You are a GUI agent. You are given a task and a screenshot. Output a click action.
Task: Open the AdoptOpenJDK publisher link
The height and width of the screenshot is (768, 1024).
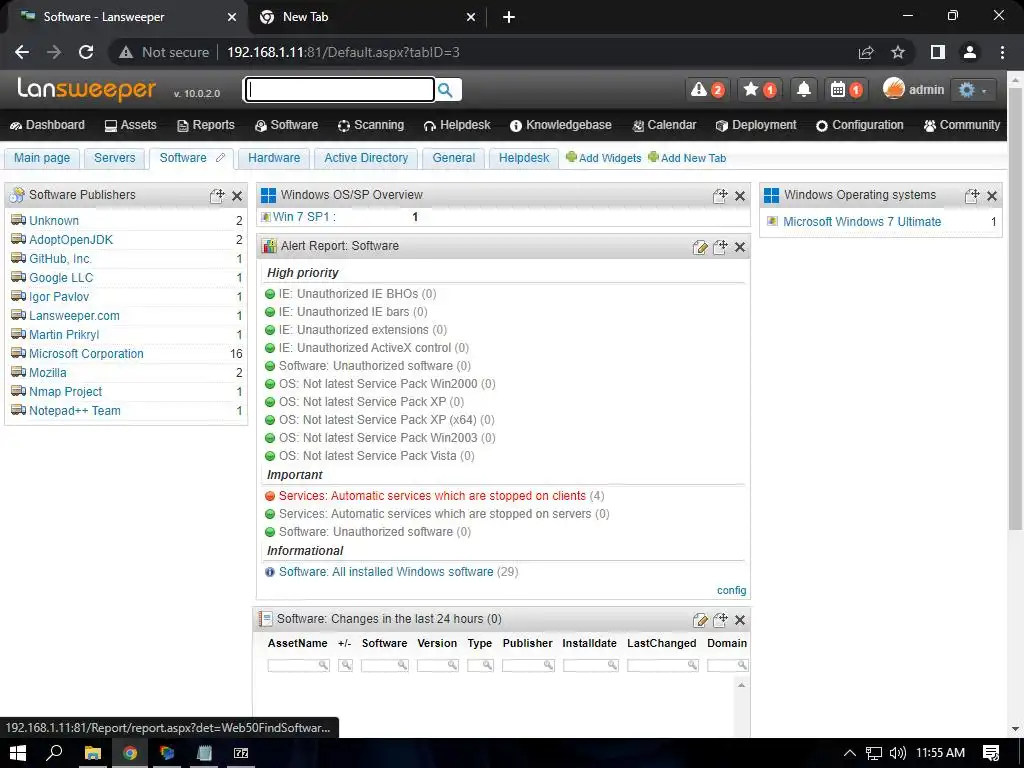click(71, 240)
